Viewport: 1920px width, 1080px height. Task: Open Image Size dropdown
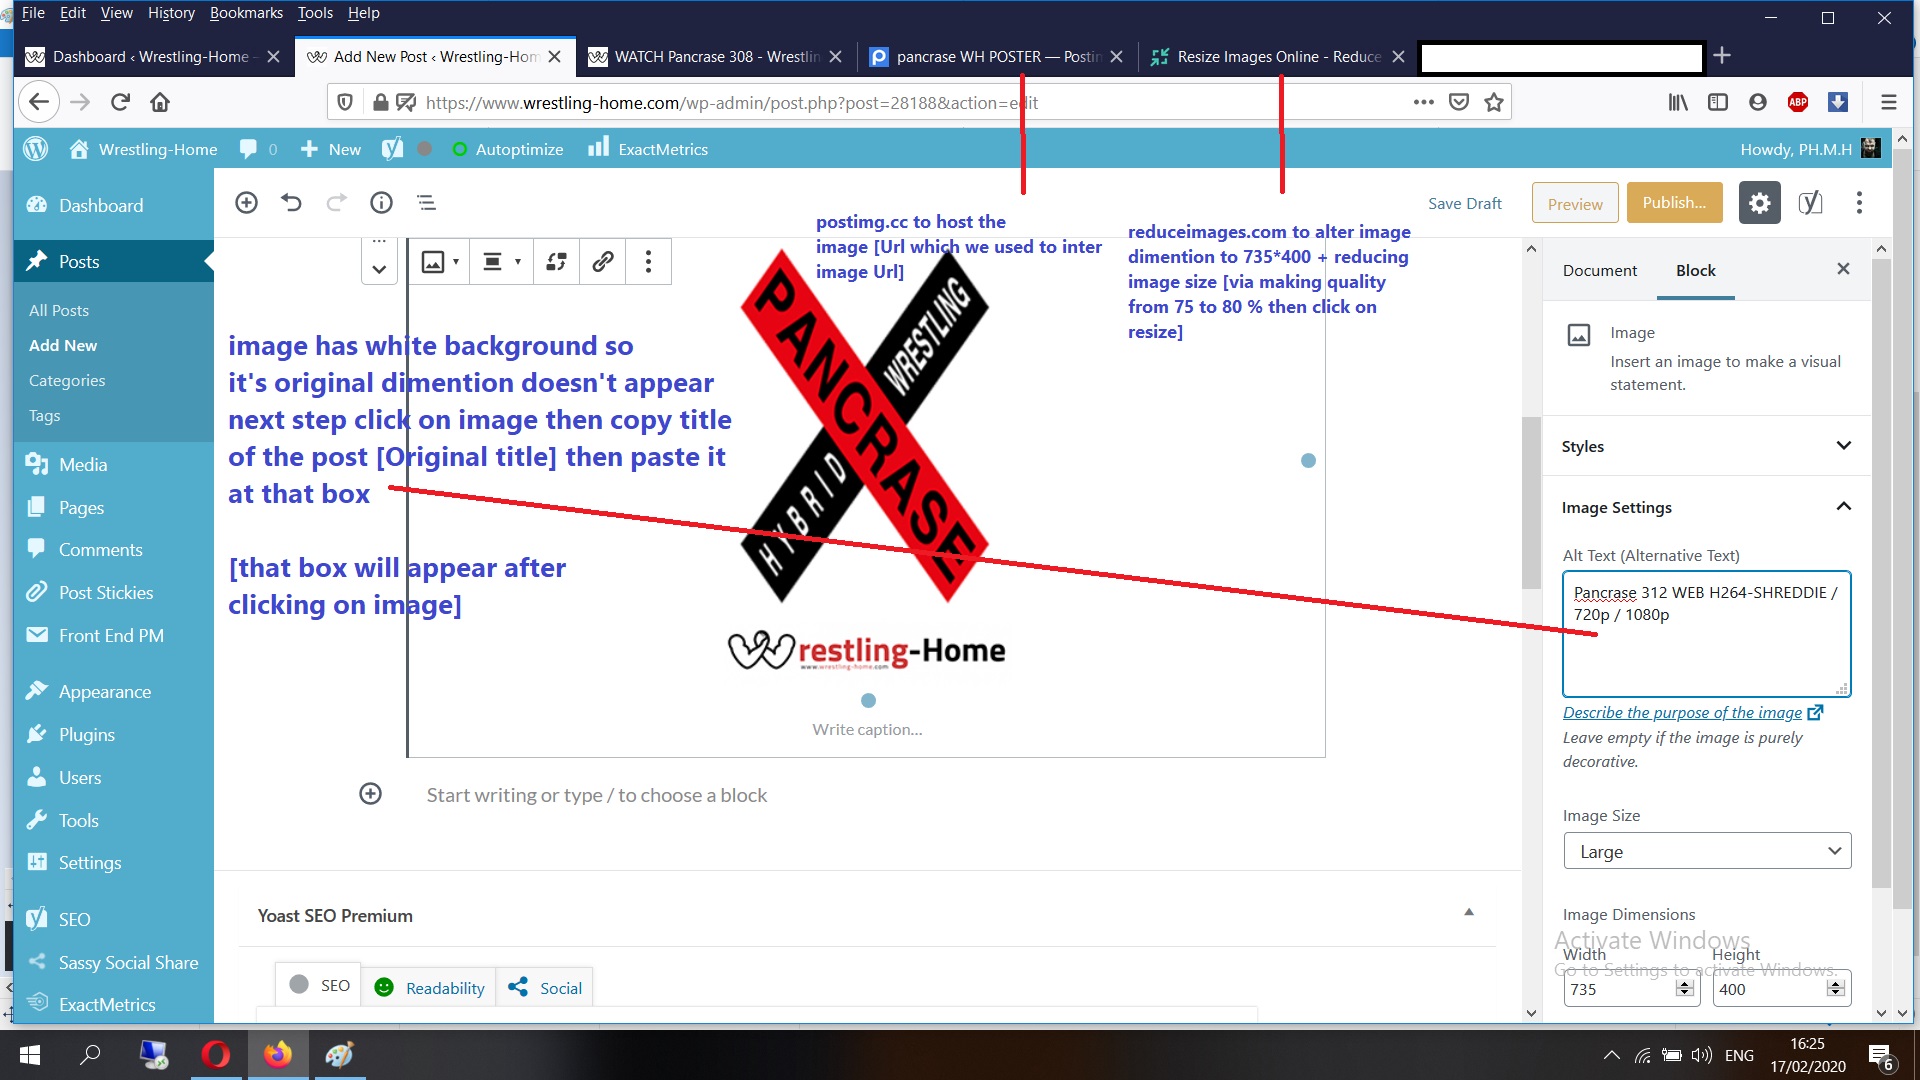(x=1707, y=851)
